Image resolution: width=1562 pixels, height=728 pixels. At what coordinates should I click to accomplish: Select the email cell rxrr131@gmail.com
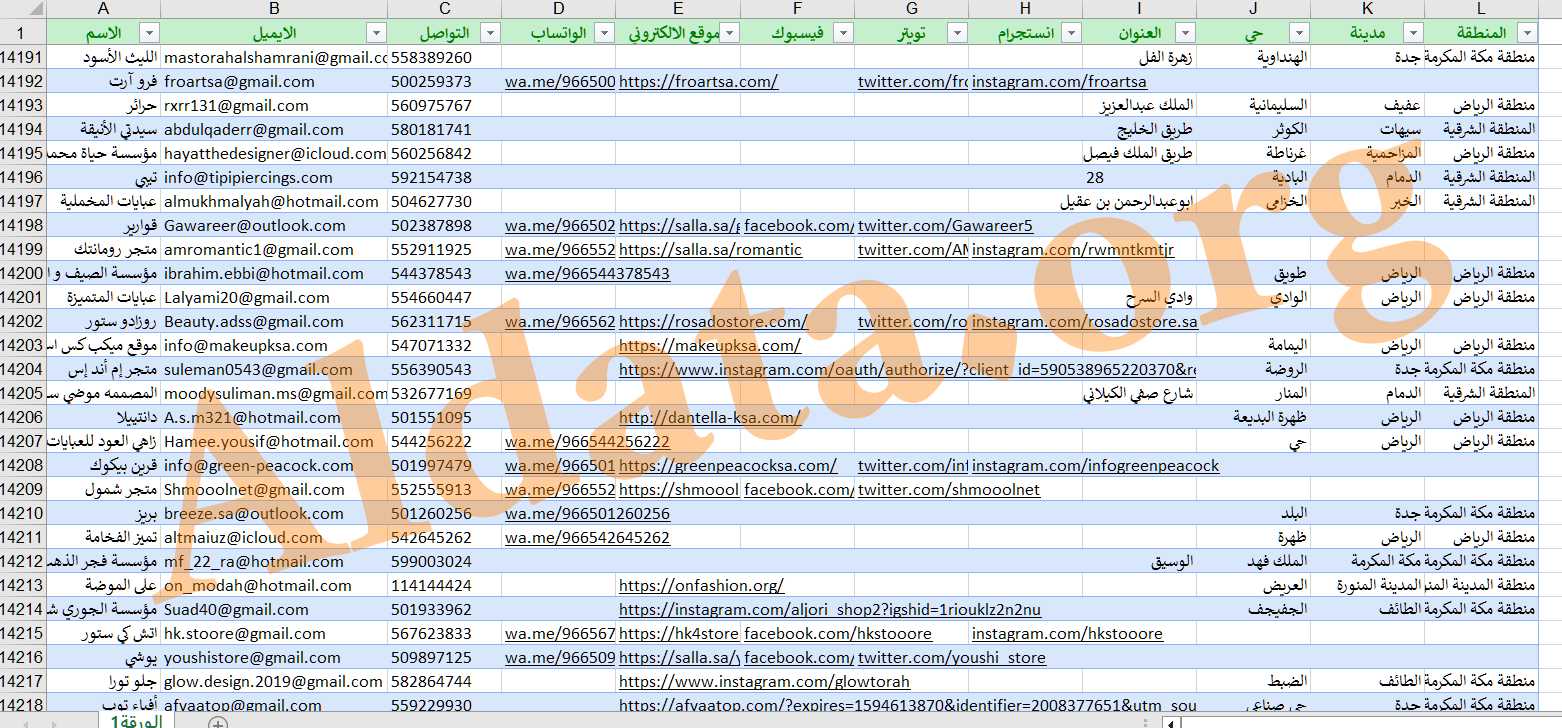pyautogui.click(x=275, y=105)
